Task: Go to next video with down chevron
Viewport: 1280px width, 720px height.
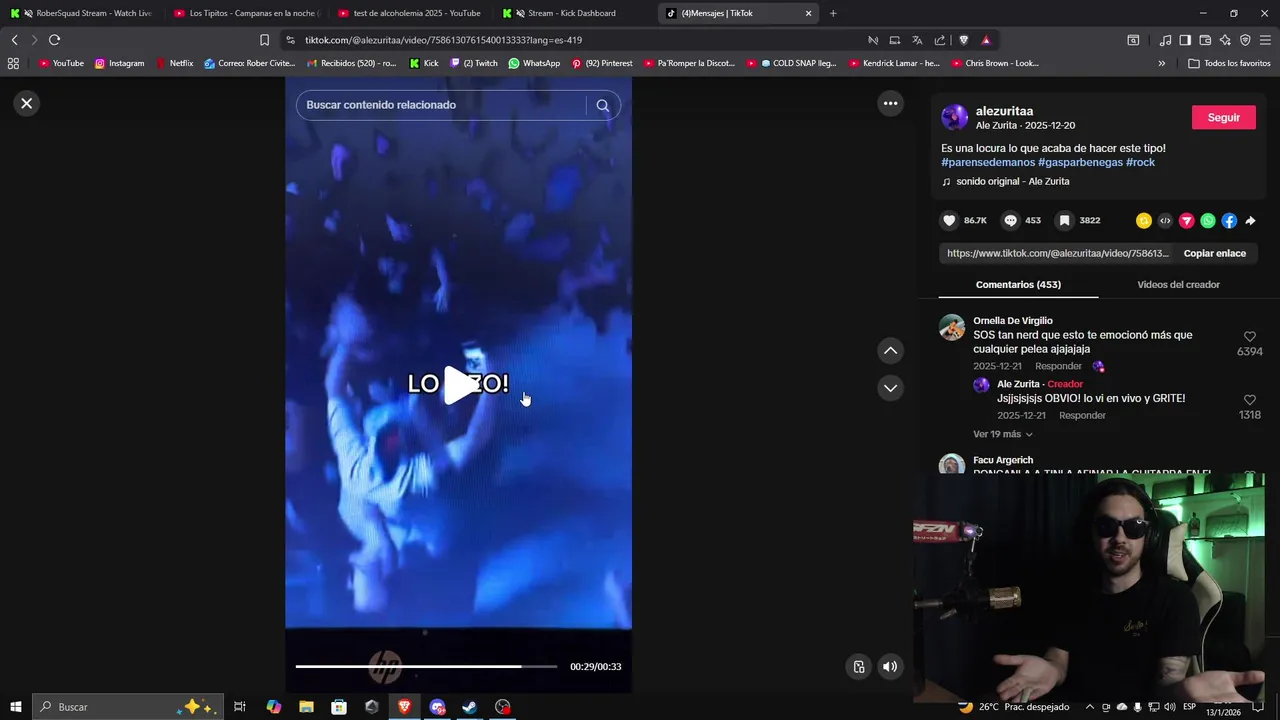Action: (x=890, y=388)
